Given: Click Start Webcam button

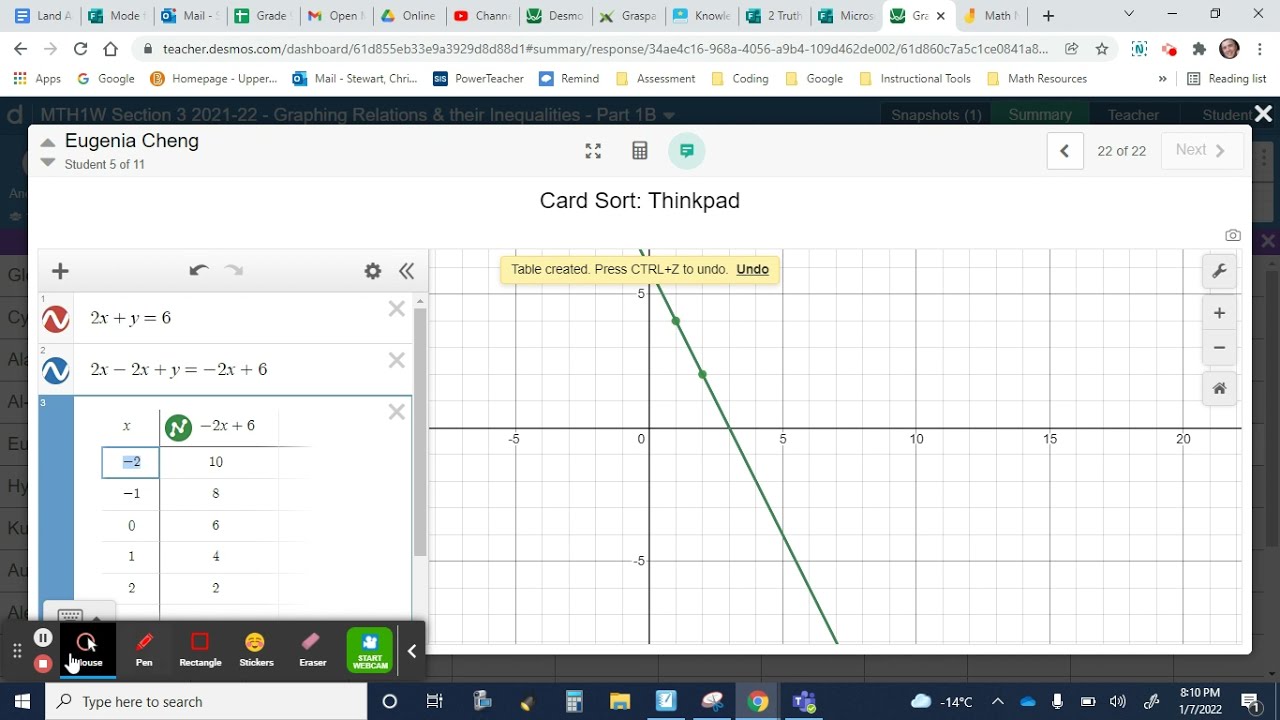Looking at the screenshot, I should point(369,650).
